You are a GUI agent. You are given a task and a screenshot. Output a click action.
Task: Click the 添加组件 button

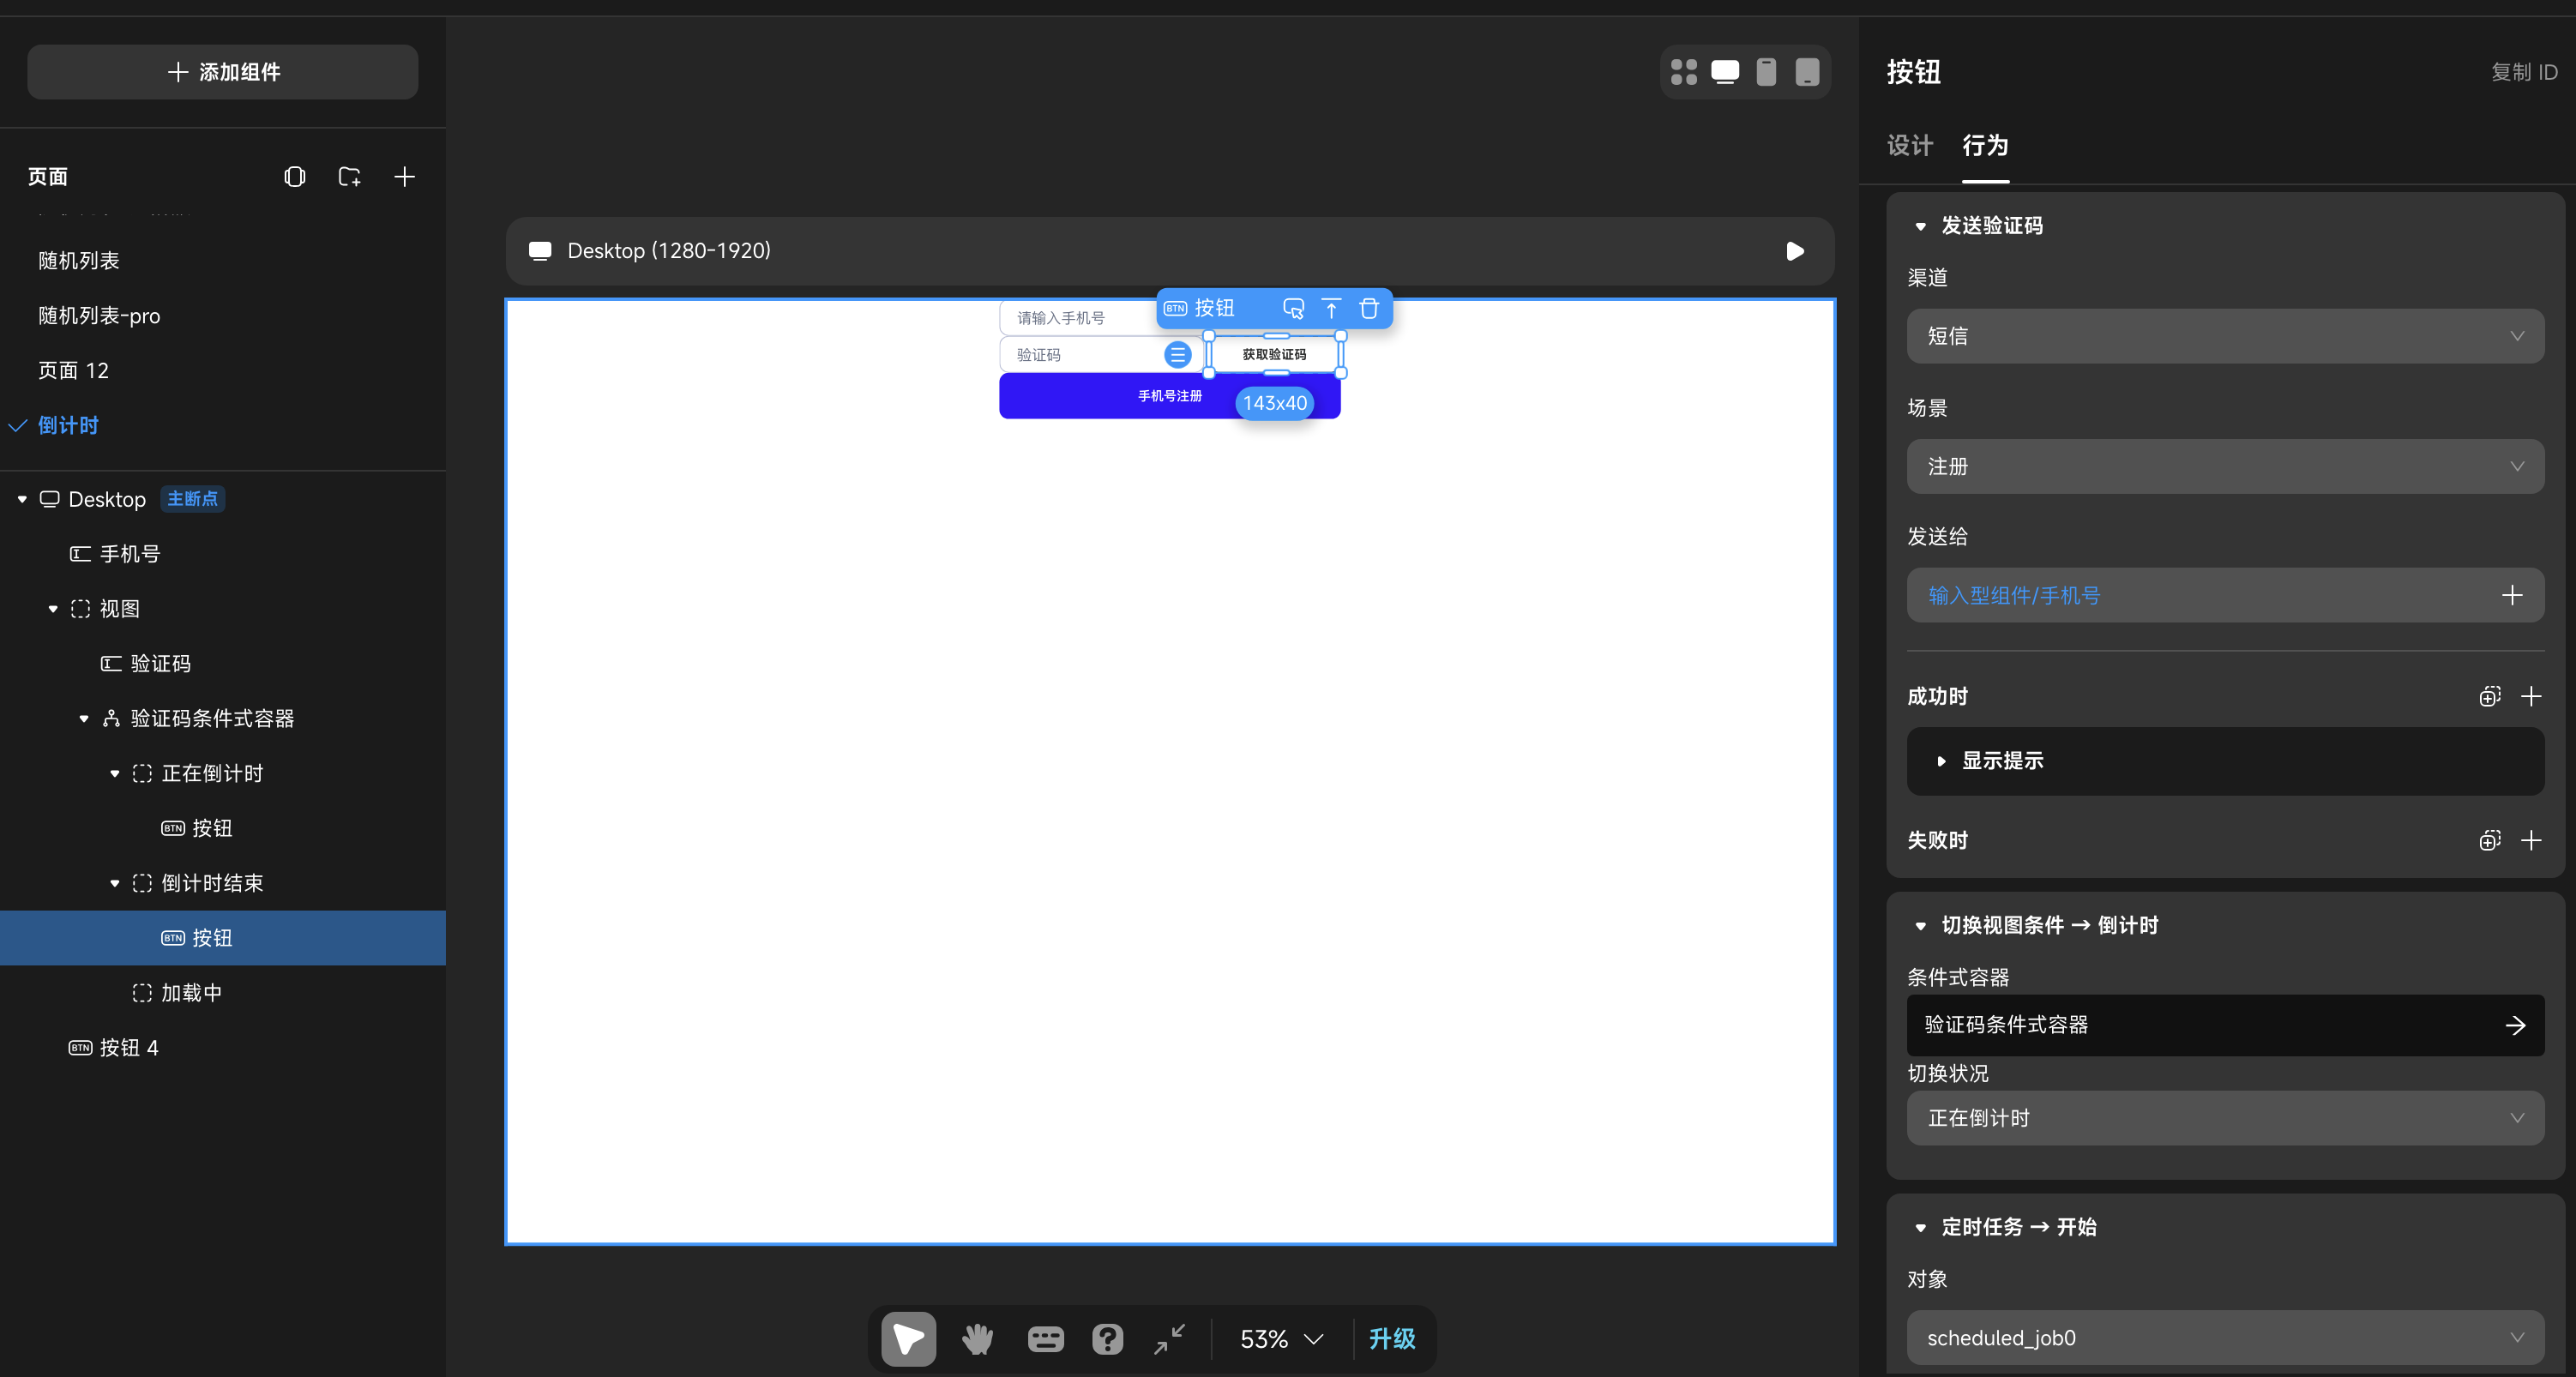[222, 72]
